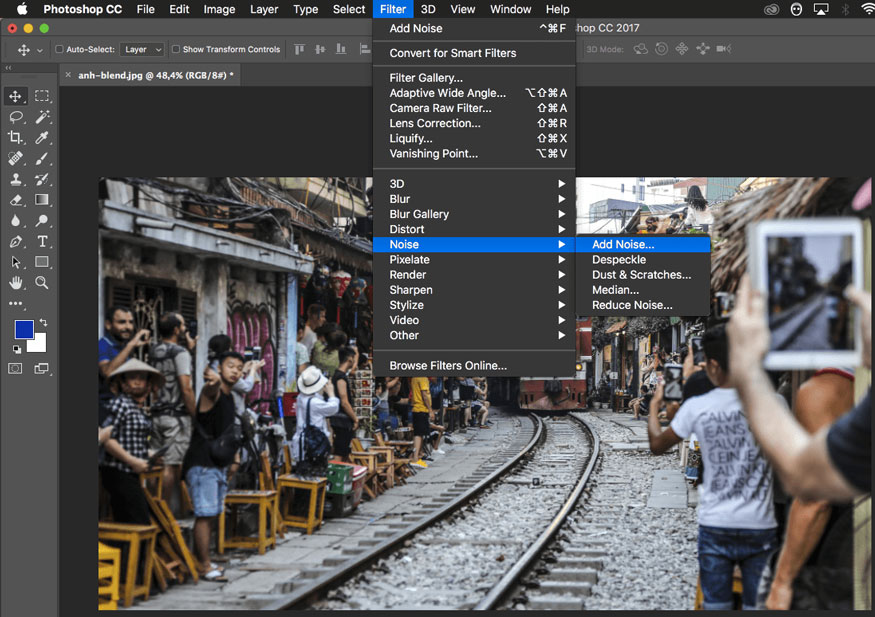Choose the Clone Stamp tool
The height and width of the screenshot is (617, 875).
pos(16,180)
